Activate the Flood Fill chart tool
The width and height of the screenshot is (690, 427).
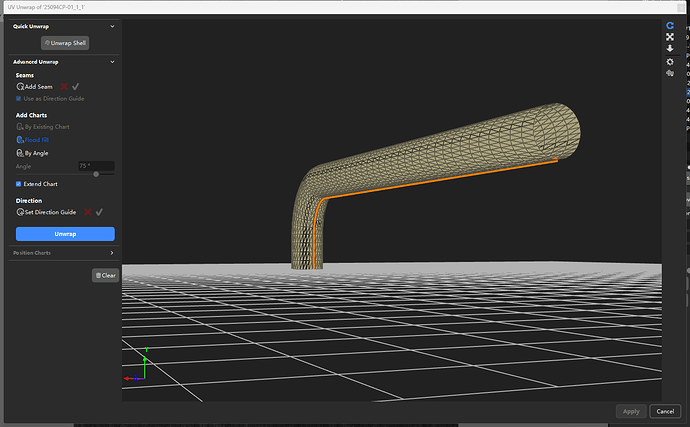click(33, 140)
